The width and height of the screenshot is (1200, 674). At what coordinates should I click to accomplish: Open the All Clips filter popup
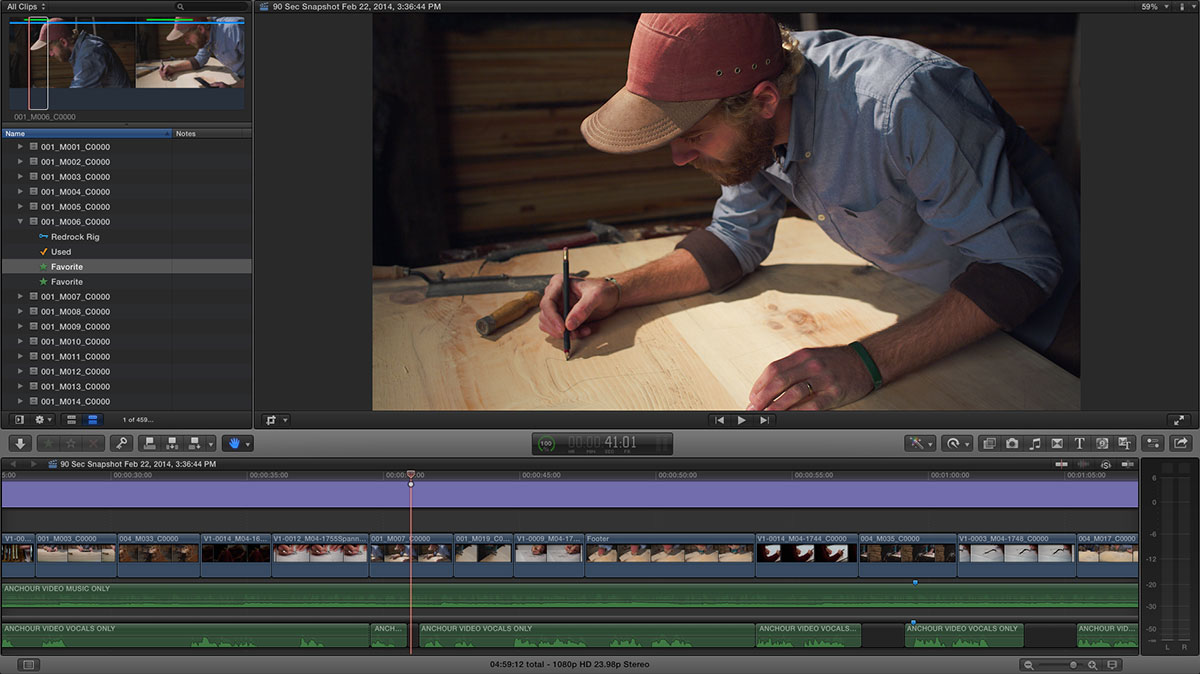(x=27, y=6)
